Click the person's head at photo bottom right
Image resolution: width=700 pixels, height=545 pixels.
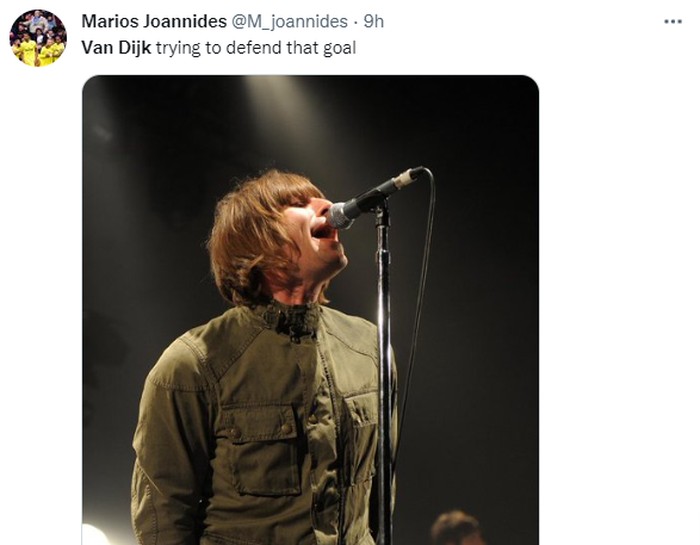pyautogui.click(x=457, y=529)
